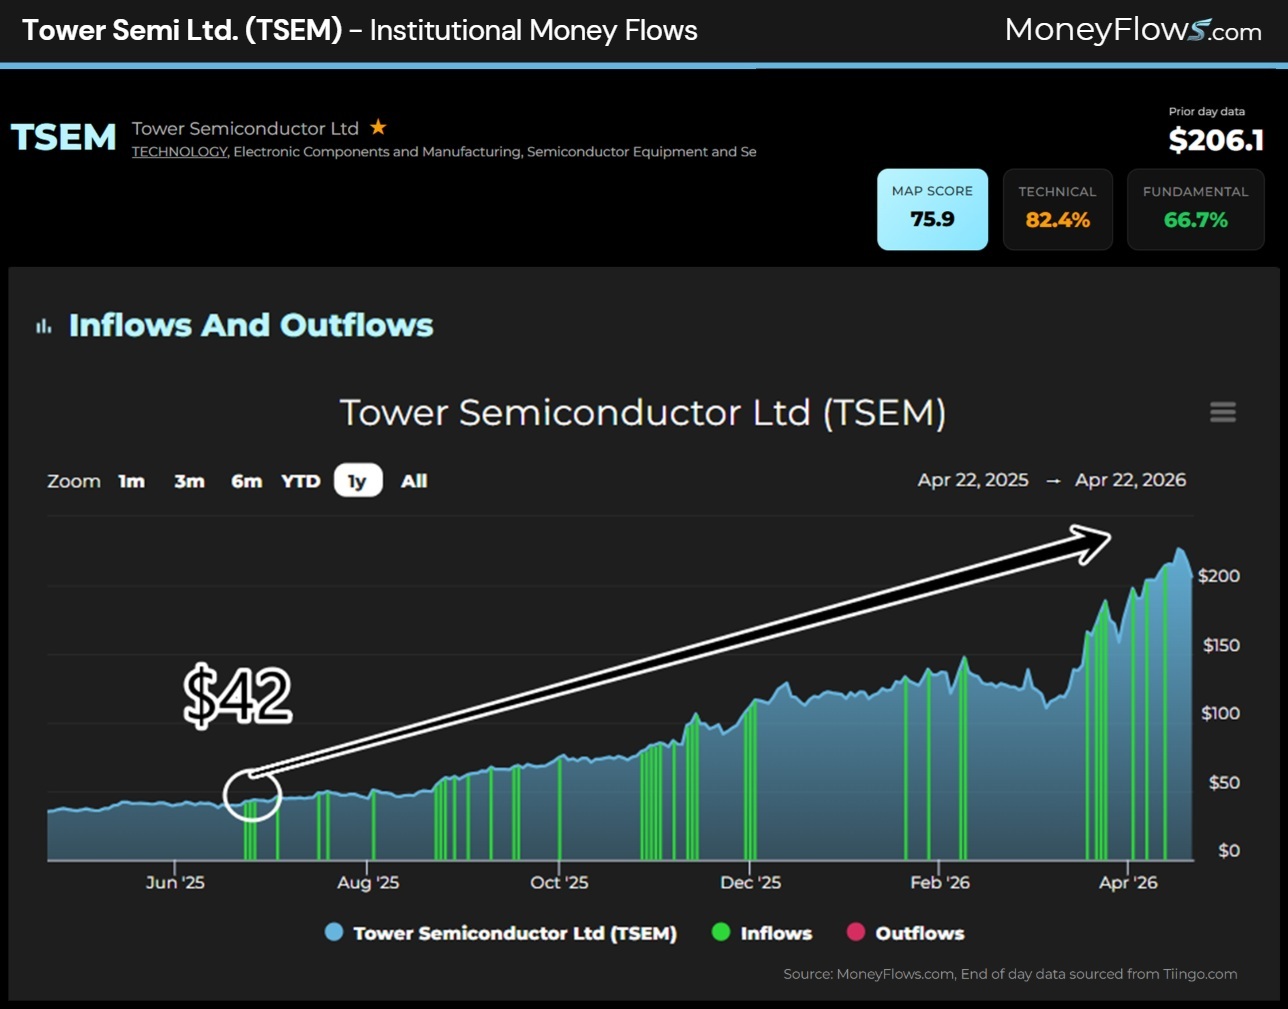Toggle the Outflows legend series

906,933
